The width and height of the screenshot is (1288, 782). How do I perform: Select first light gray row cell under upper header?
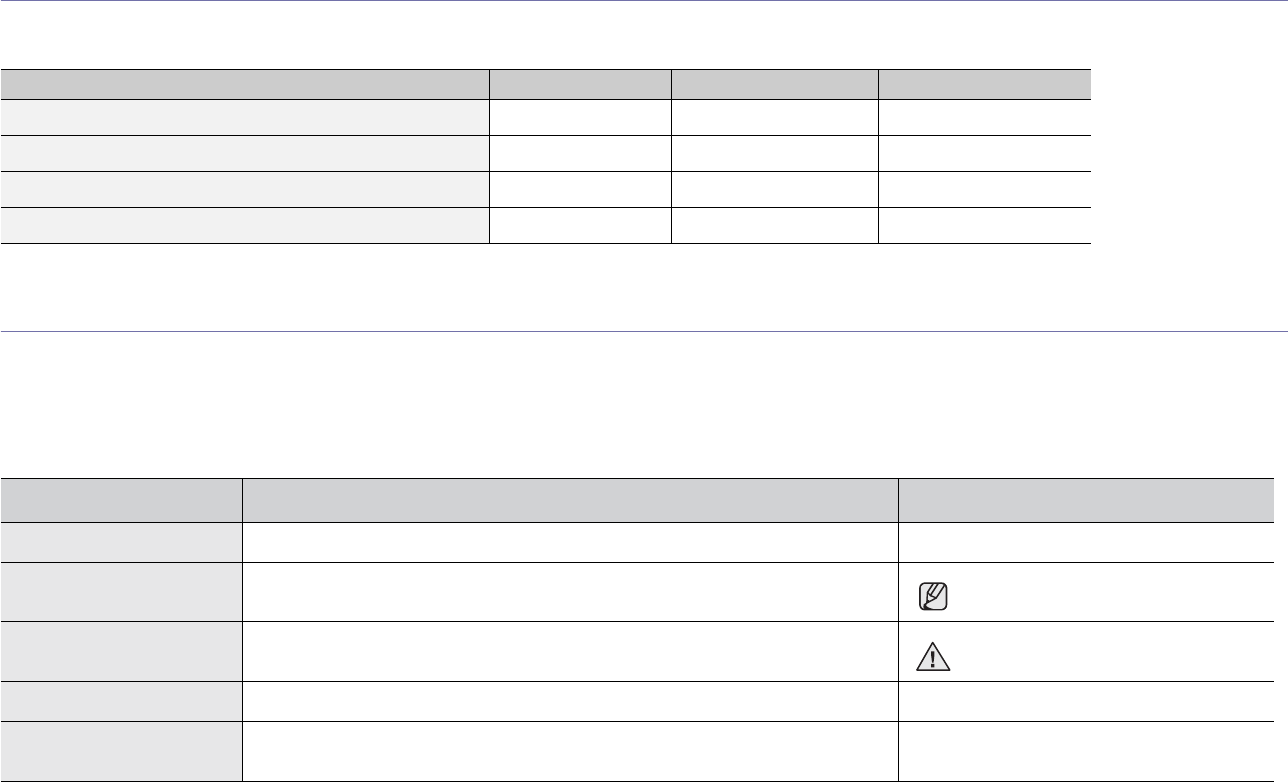click(244, 116)
